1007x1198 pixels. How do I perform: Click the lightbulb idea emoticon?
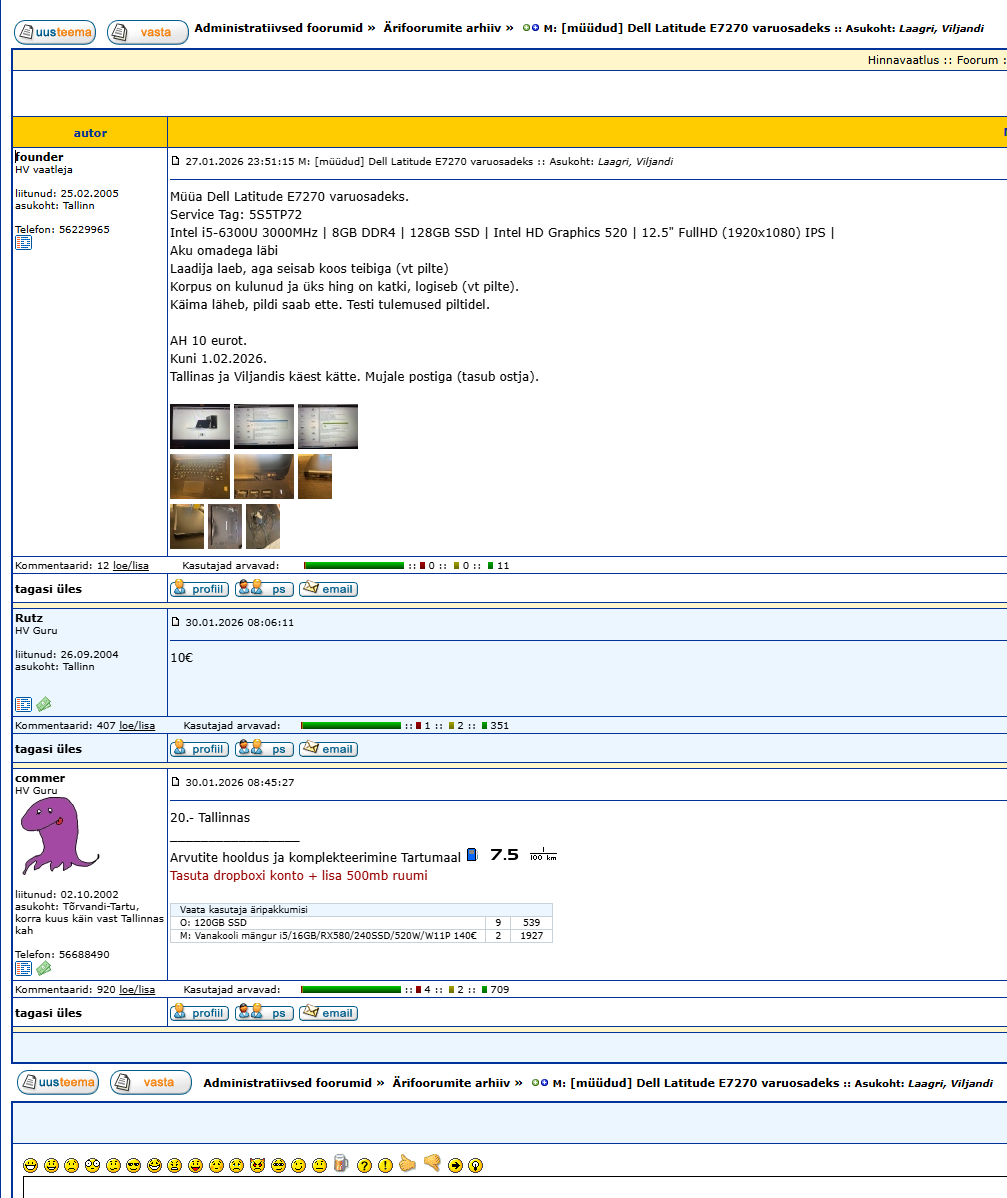(x=475, y=1165)
